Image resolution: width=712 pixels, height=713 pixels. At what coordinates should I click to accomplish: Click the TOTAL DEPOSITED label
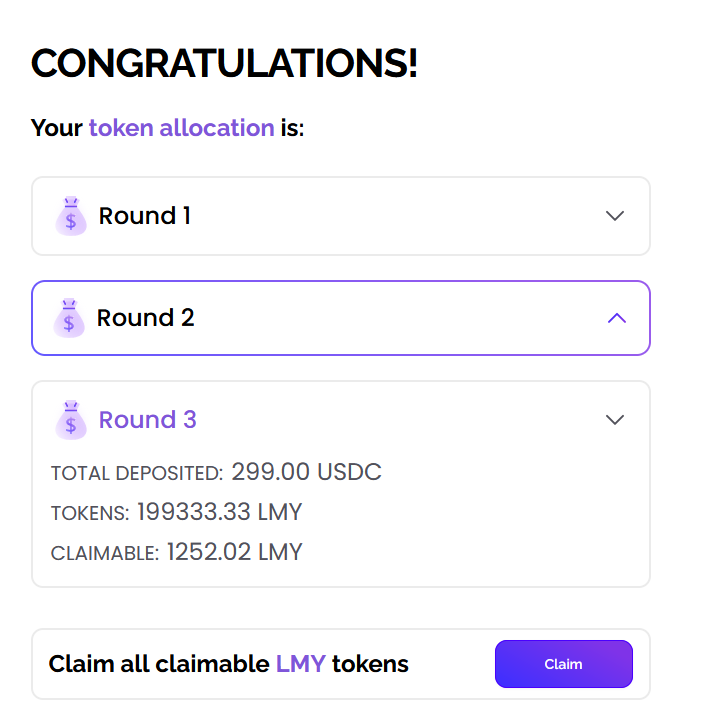[137, 473]
